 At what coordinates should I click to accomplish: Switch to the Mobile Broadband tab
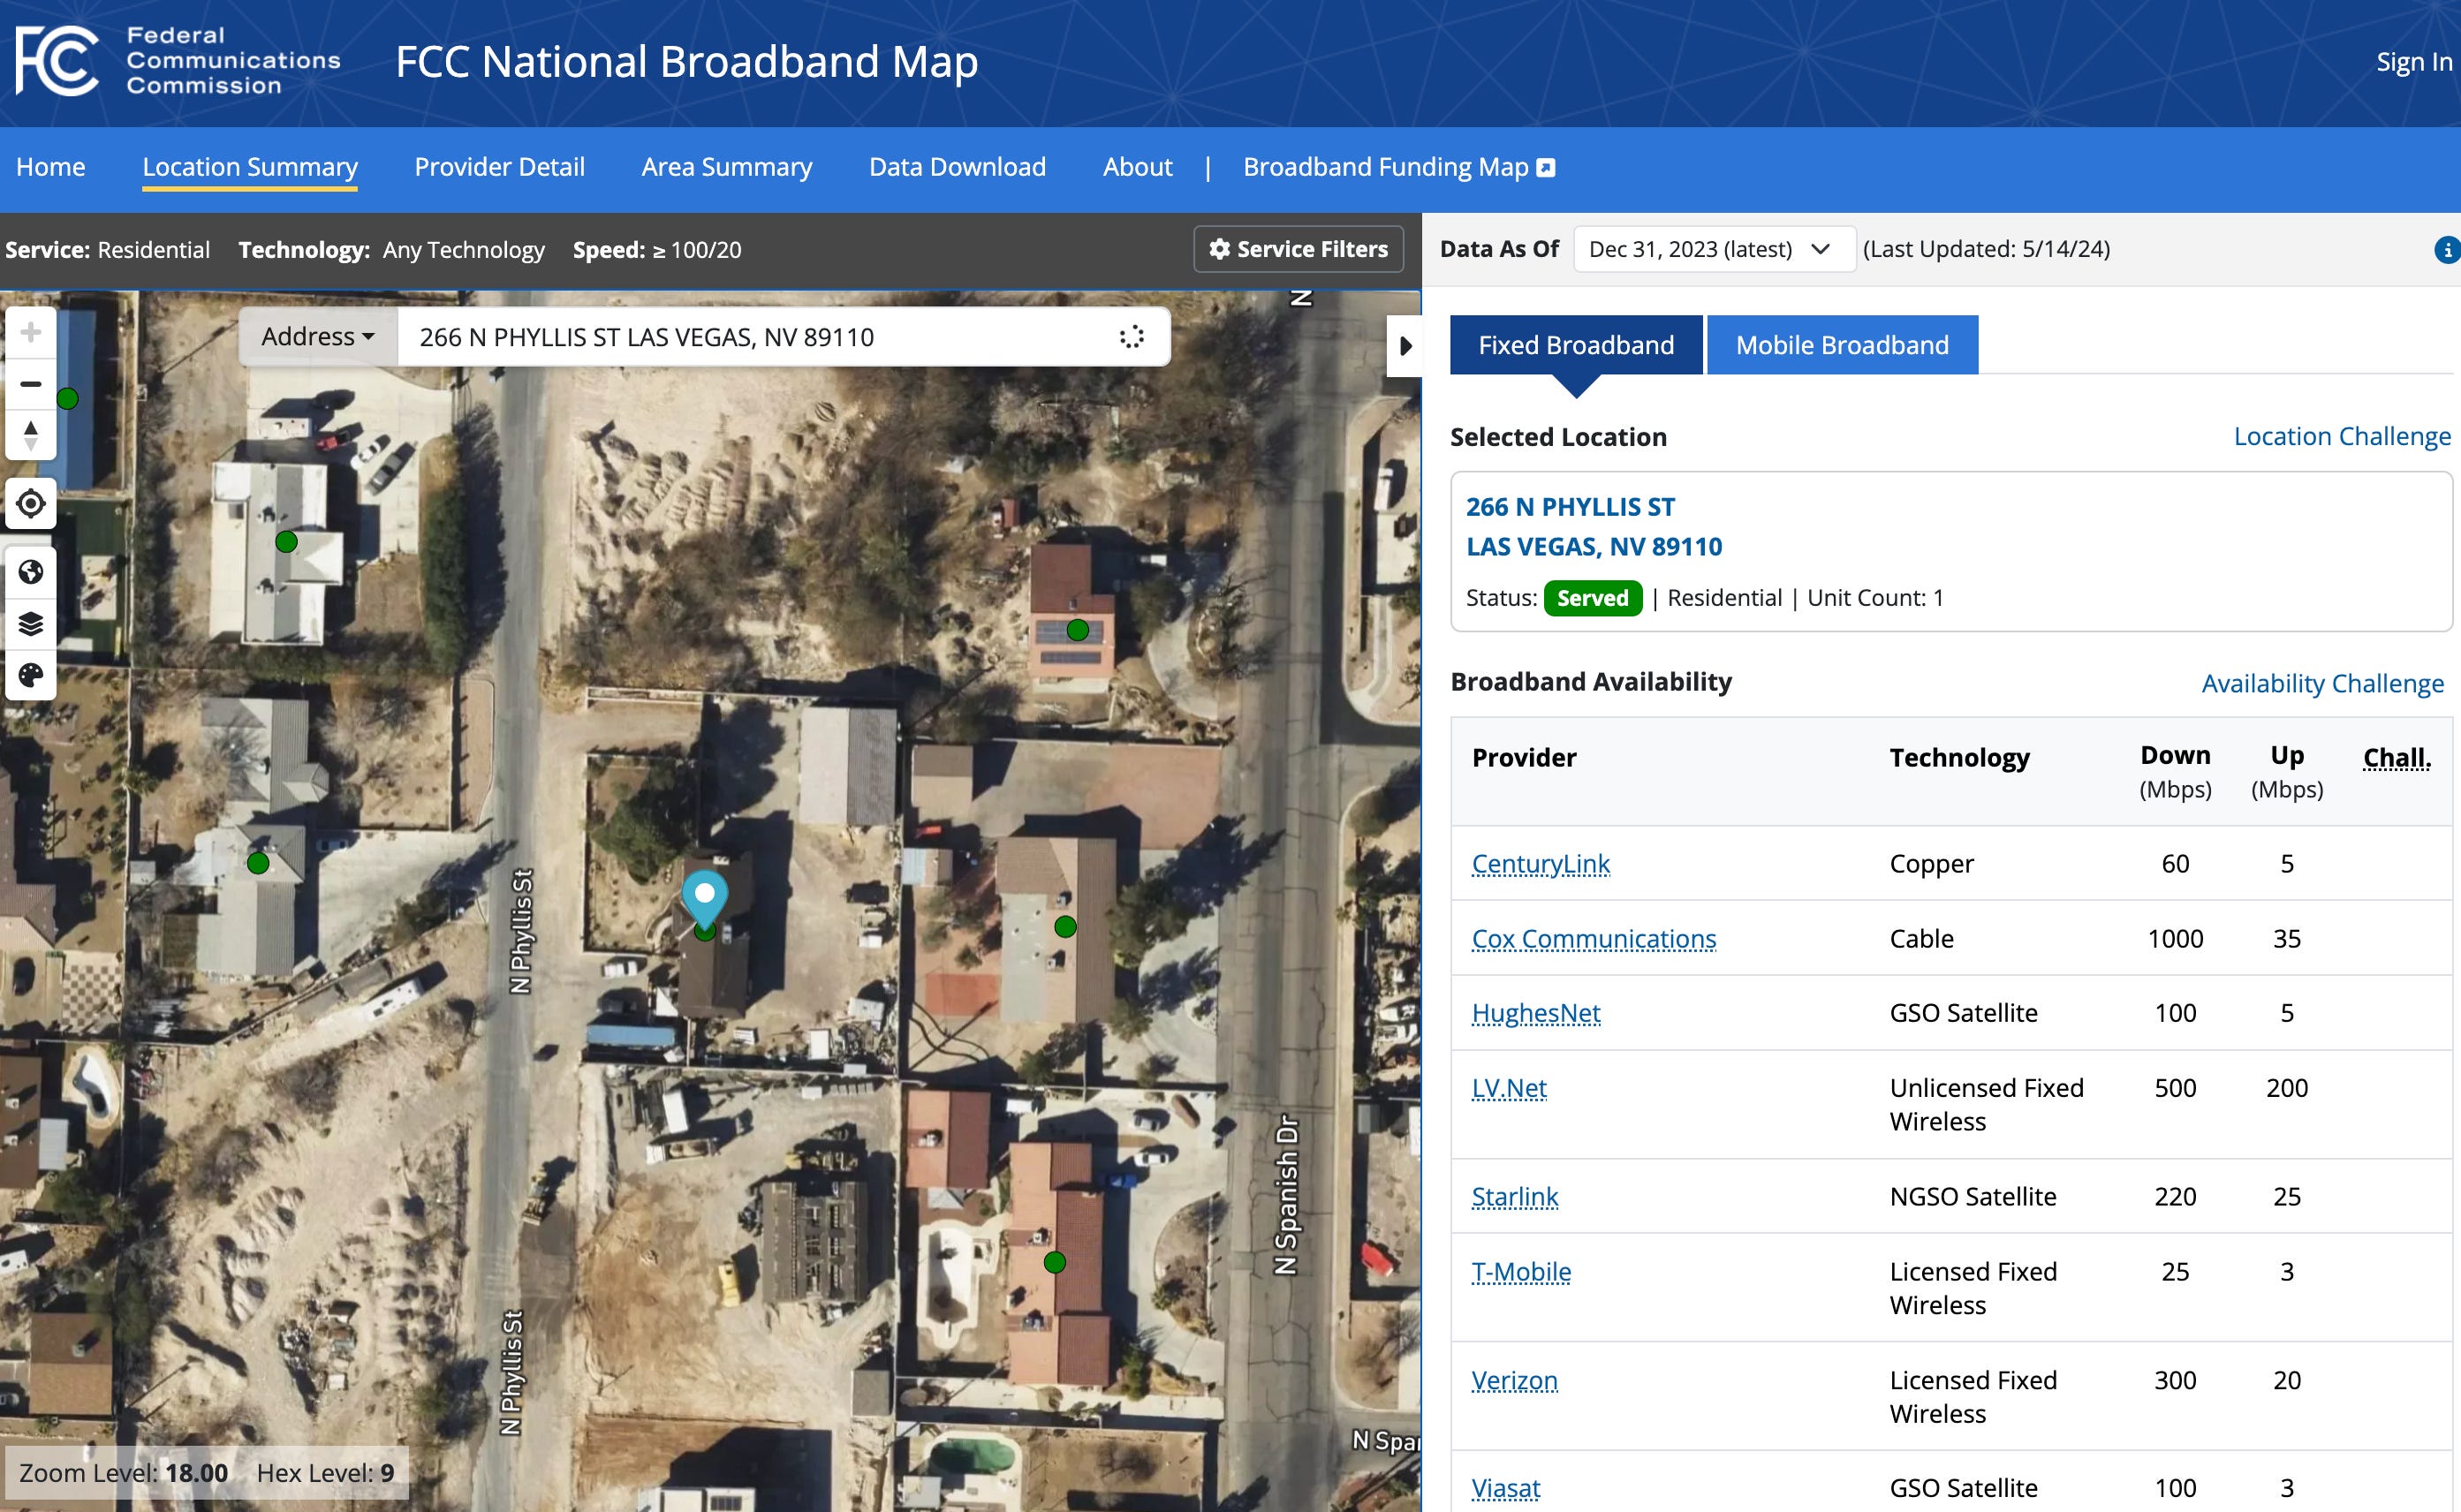(1842, 345)
